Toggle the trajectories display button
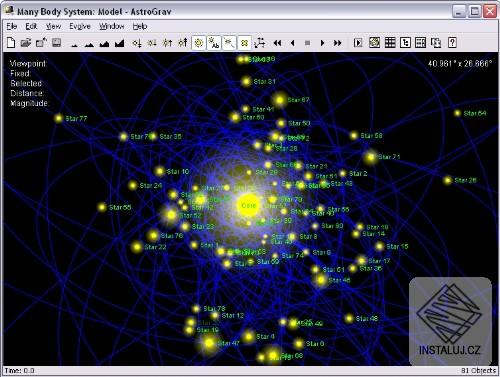The height and width of the screenshot is (377, 500). (229, 43)
